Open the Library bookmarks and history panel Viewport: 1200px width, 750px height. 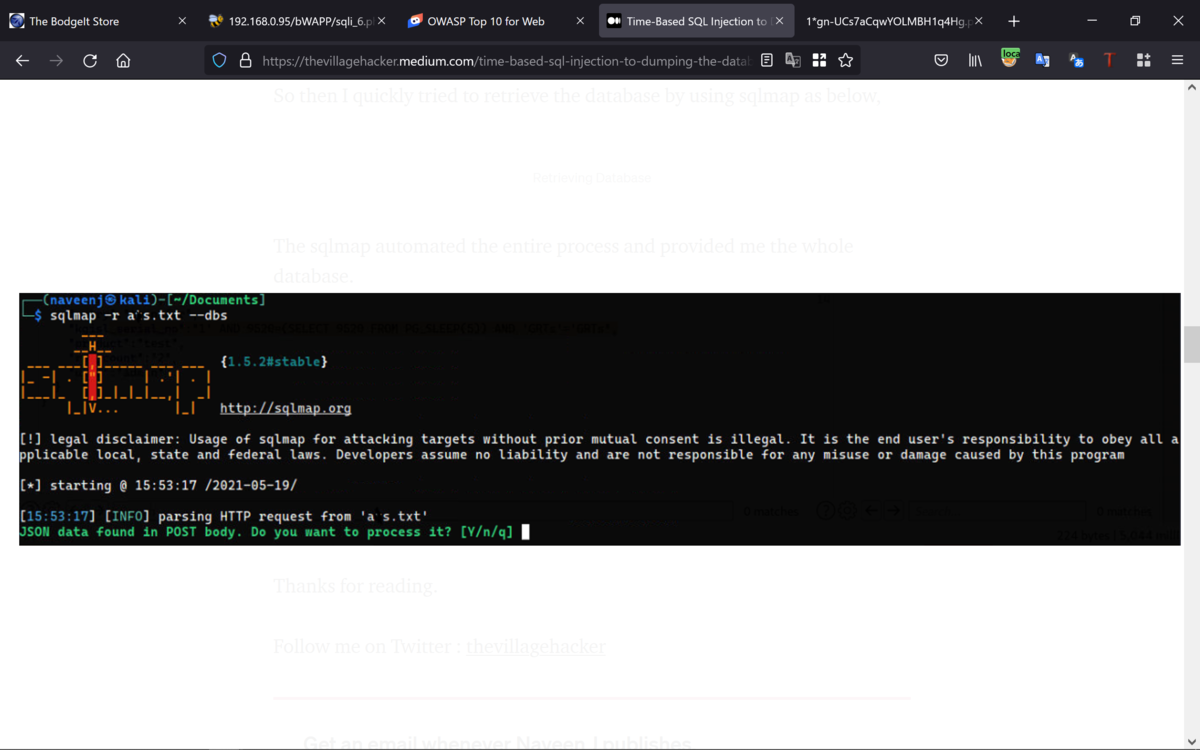click(x=975, y=61)
